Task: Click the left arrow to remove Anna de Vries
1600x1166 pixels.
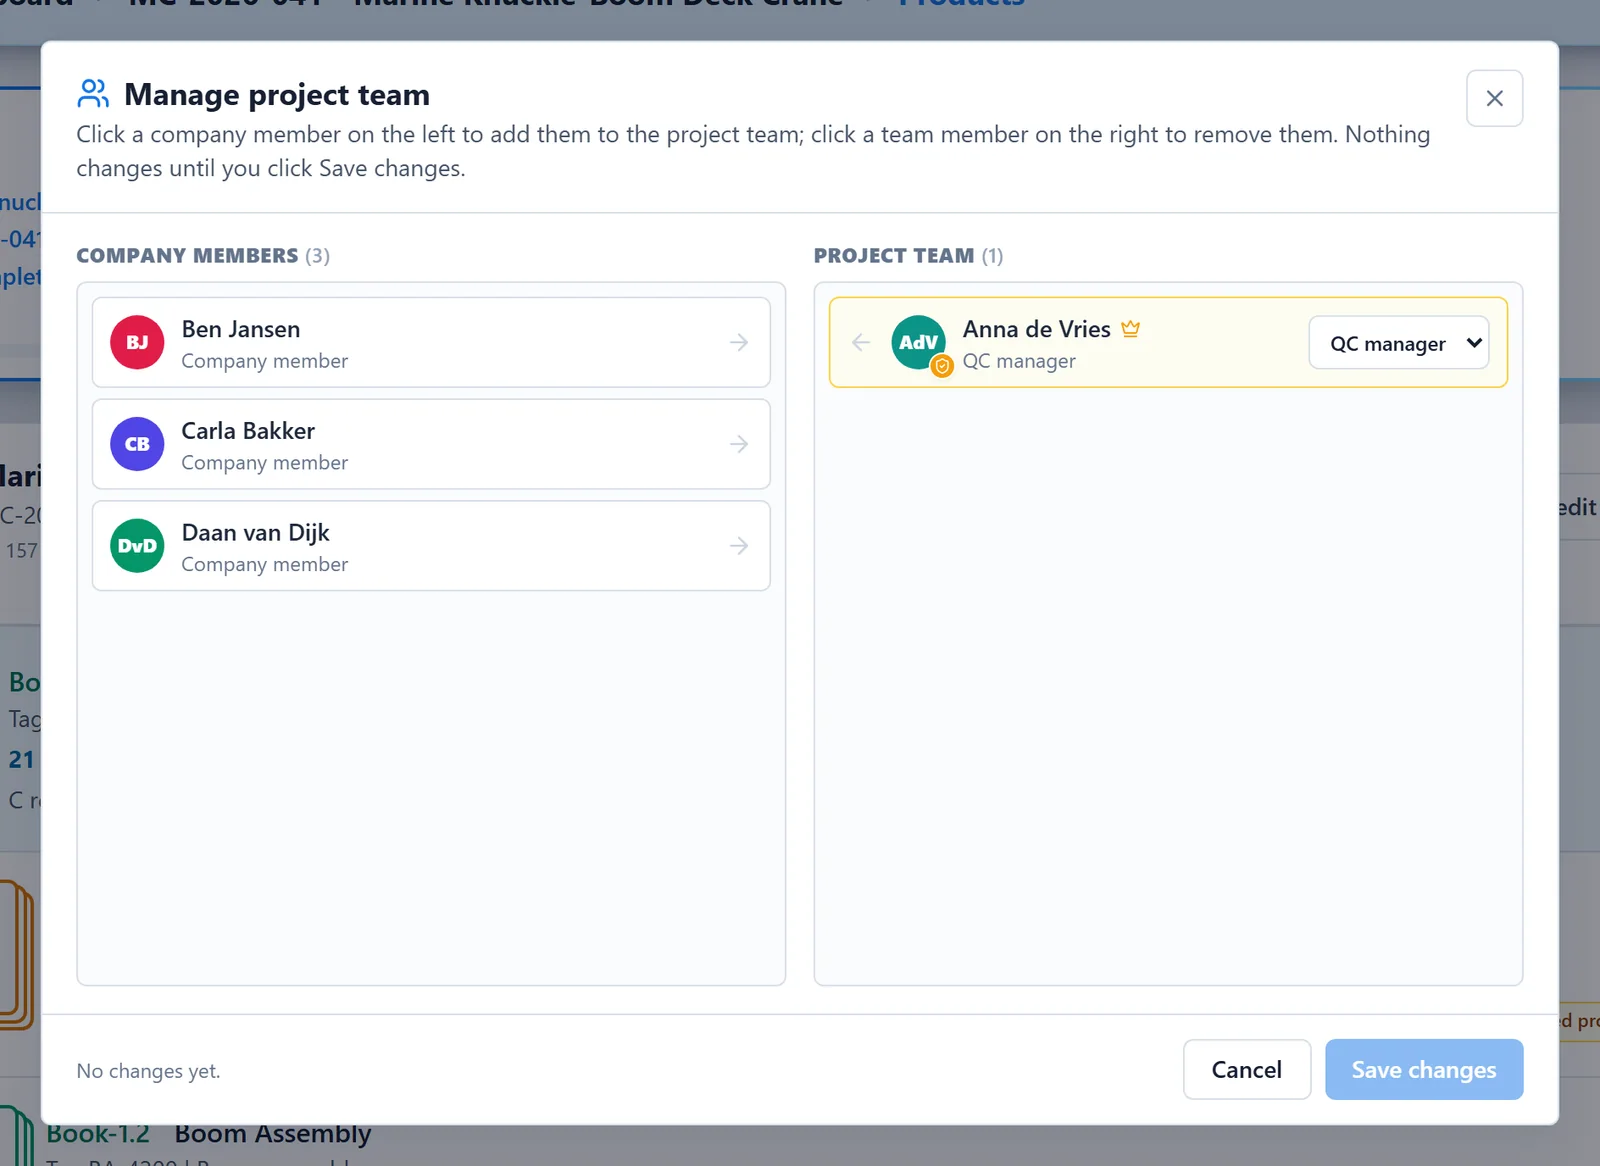Action: click(x=861, y=343)
